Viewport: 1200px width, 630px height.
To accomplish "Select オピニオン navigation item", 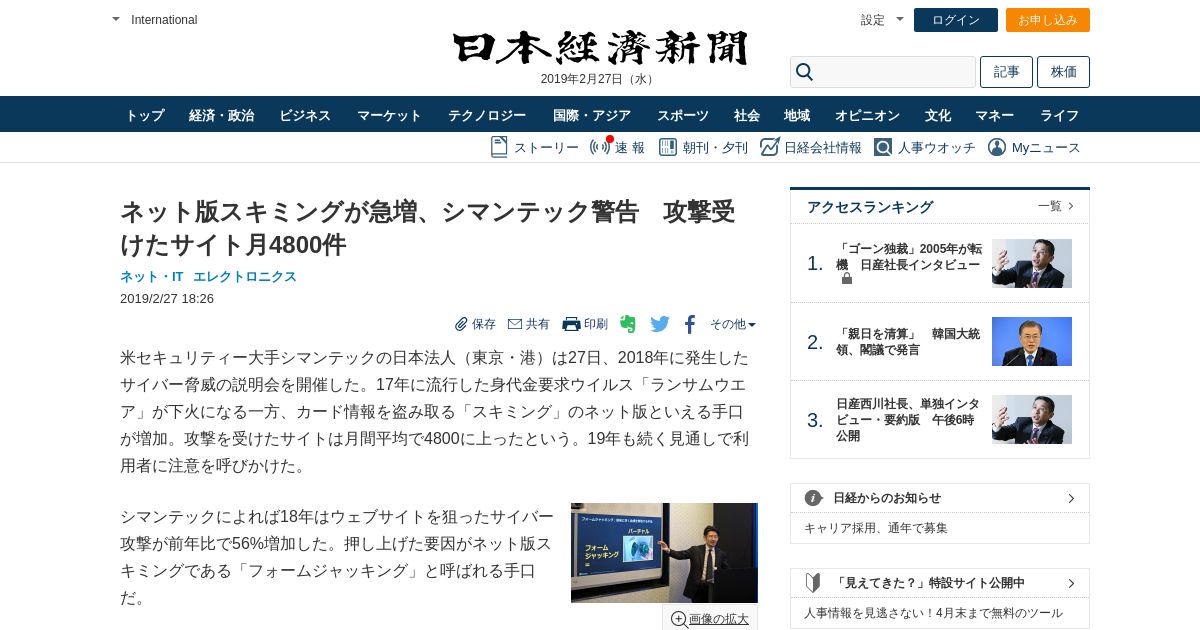I will coord(867,115).
